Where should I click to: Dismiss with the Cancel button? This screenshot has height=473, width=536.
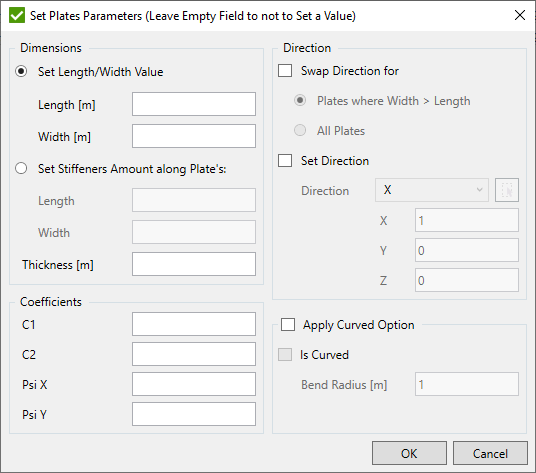click(x=490, y=453)
